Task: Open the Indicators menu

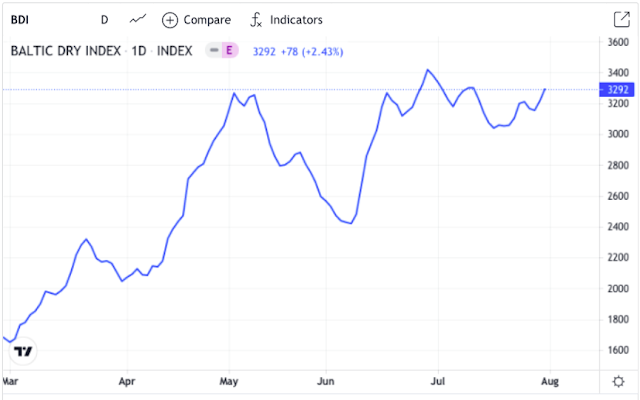Action: (x=287, y=20)
